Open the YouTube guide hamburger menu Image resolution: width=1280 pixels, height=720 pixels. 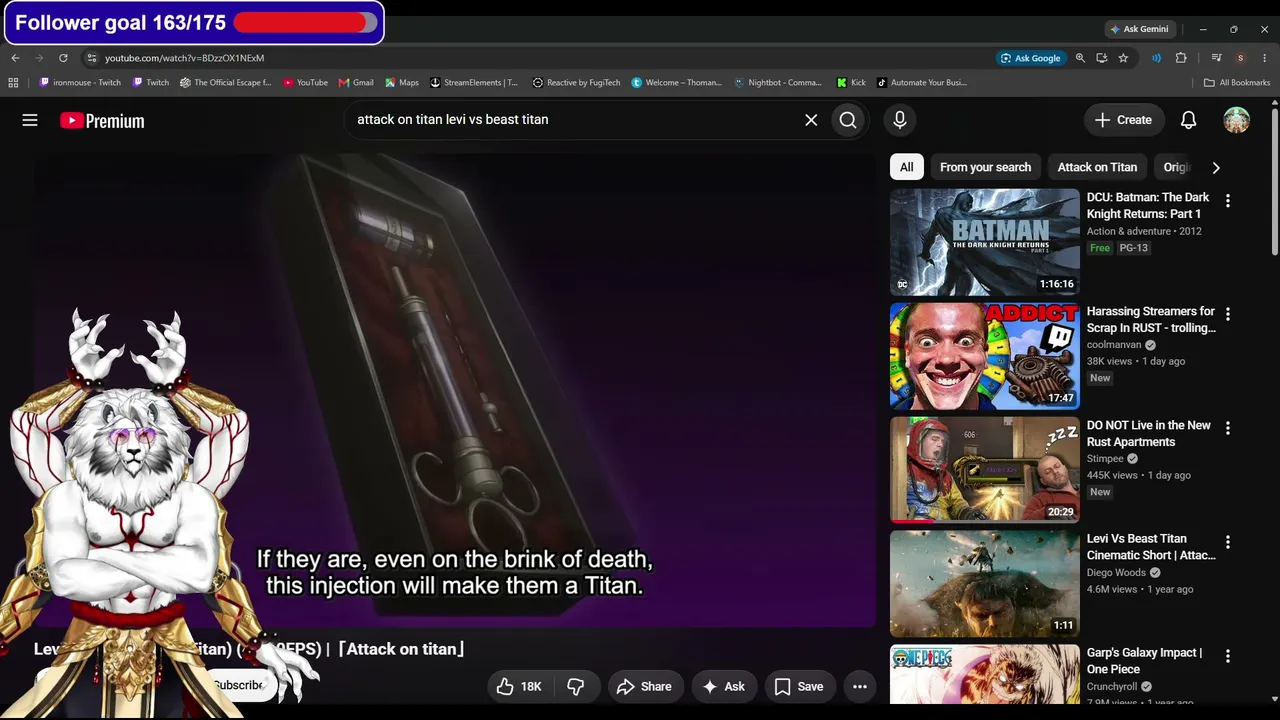tap(30, 120)
